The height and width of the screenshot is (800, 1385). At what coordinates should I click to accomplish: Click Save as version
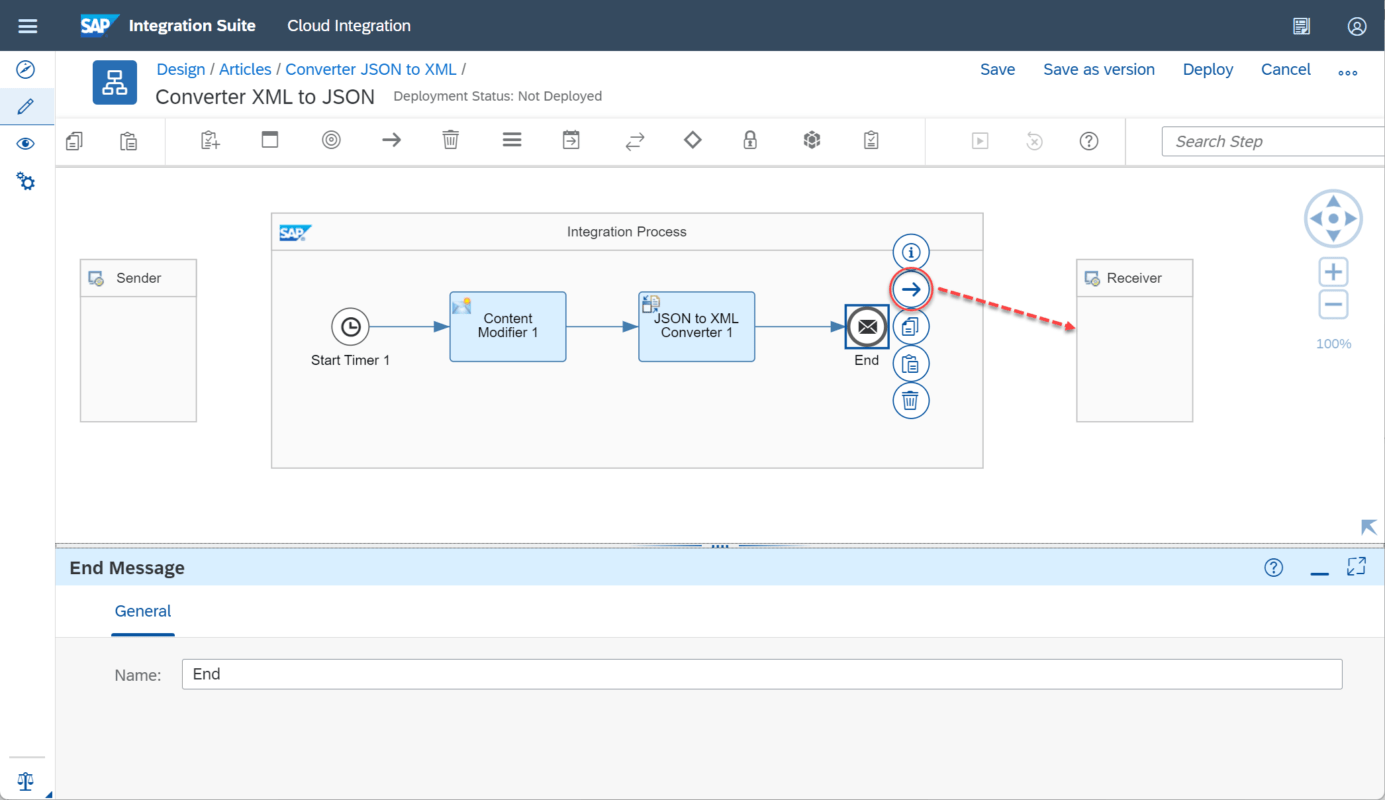[x=1099, y=69]
